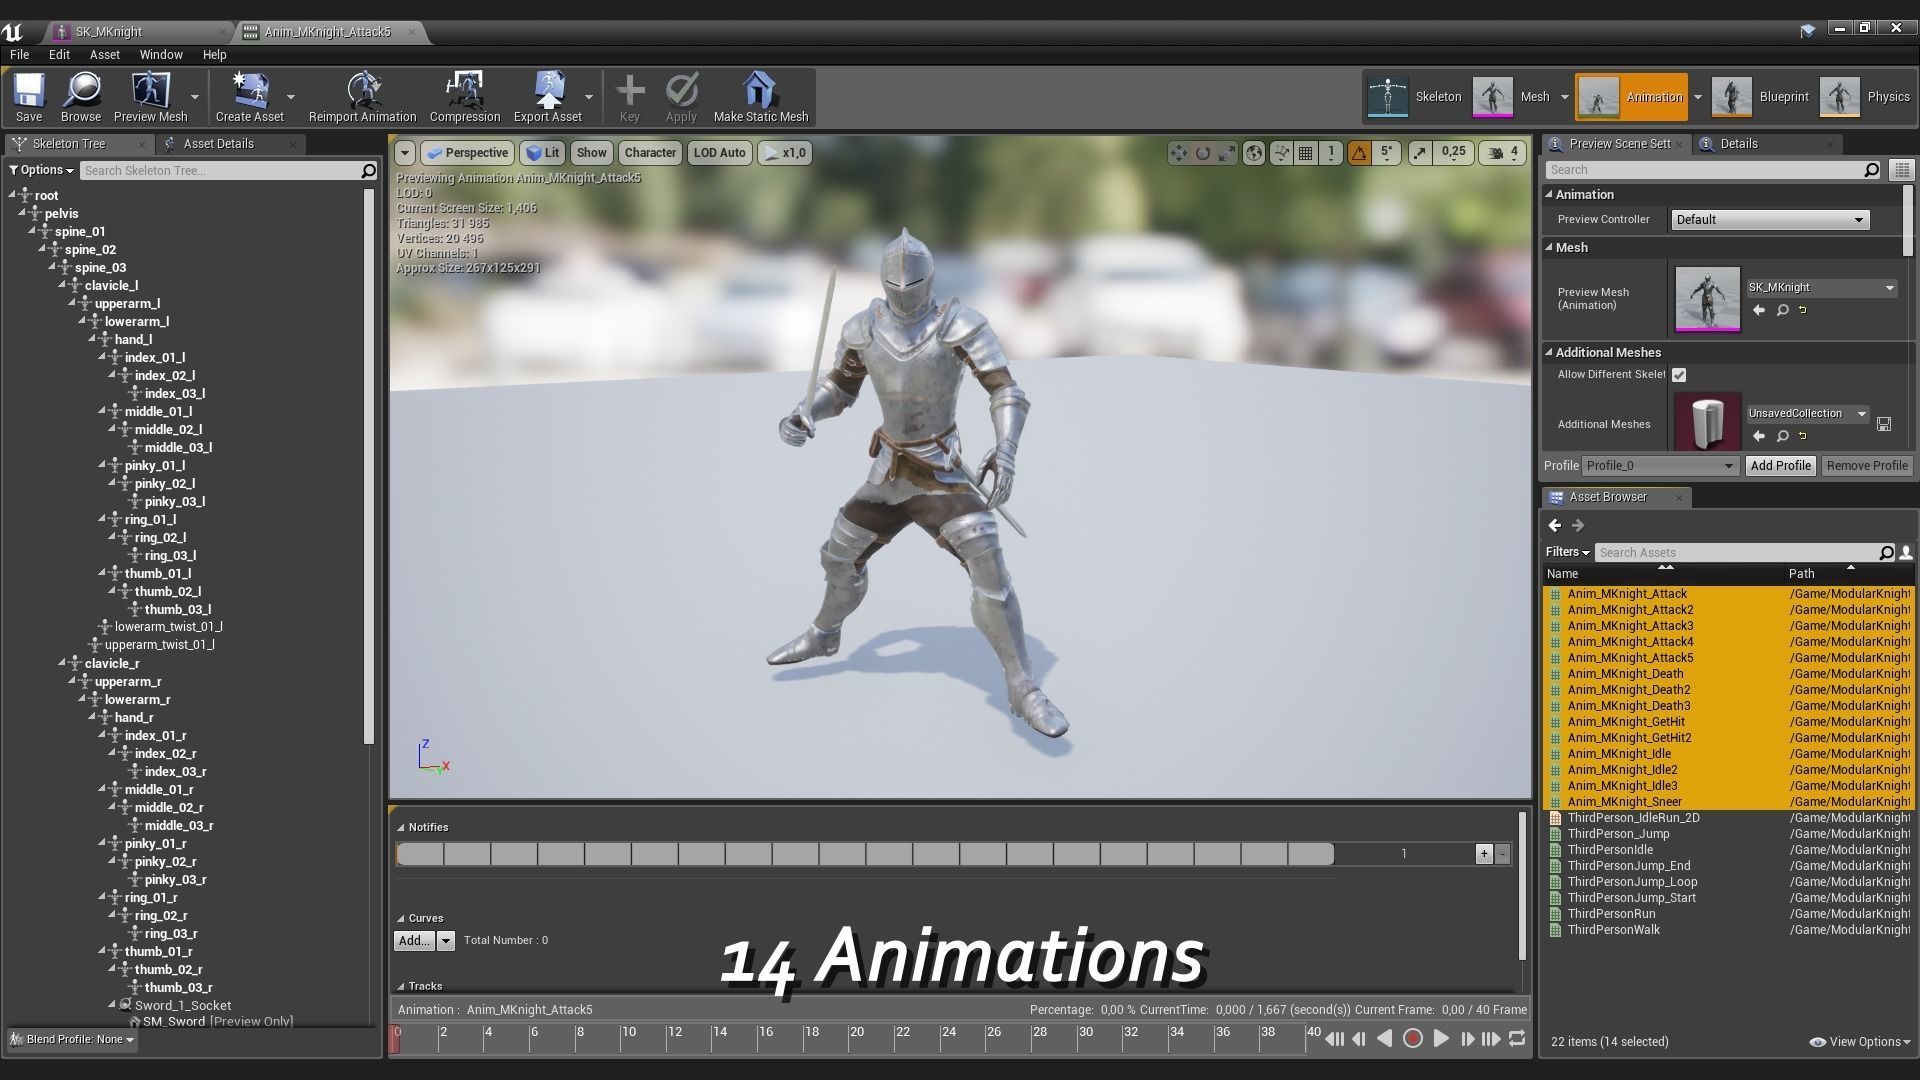Toggle grid snapping in viewport
The image size is (1920, 1080).
click(x=1306, y=153)
